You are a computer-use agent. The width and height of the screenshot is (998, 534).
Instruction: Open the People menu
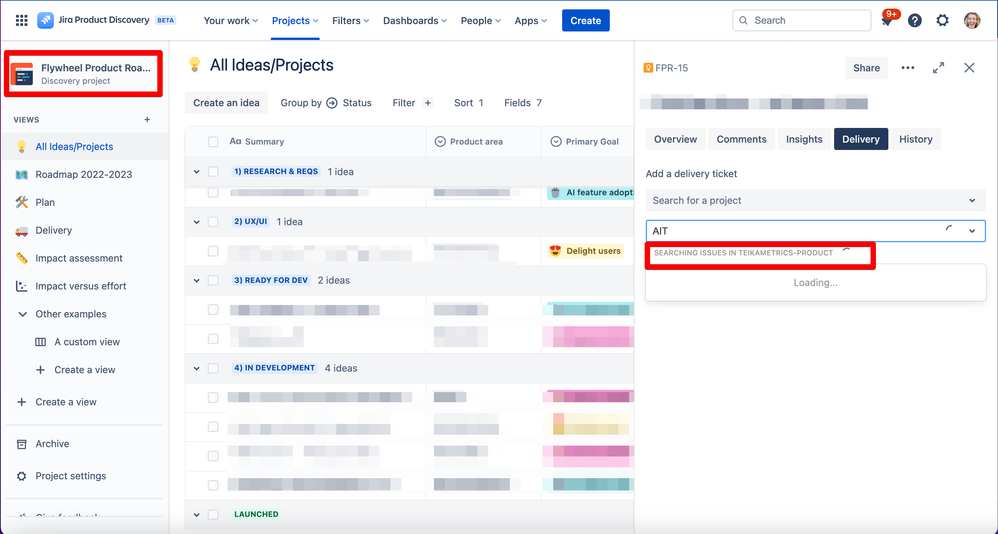481,20
